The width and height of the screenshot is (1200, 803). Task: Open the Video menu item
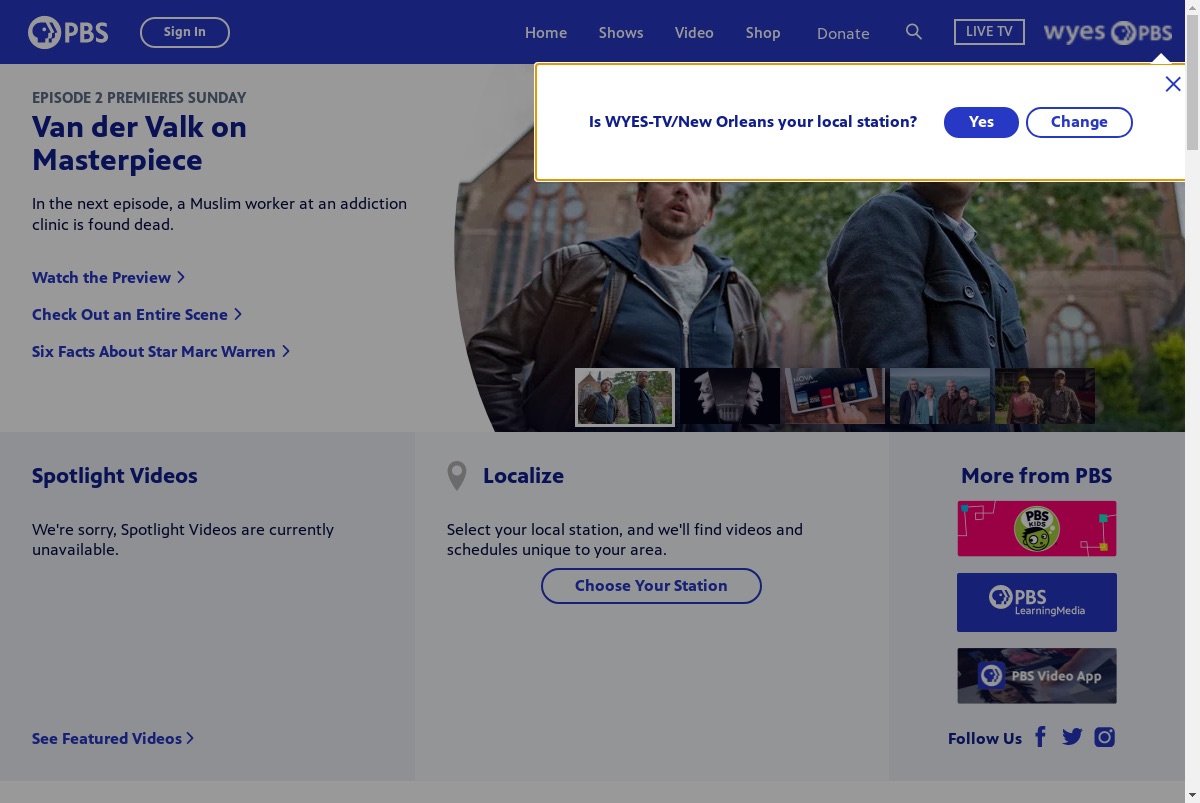tap(694, 33)
